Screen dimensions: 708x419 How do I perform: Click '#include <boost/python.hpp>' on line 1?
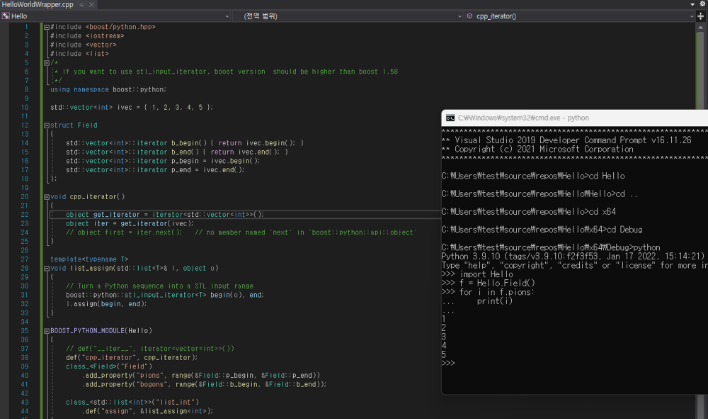pyautogui.click(x=102, y=27)
